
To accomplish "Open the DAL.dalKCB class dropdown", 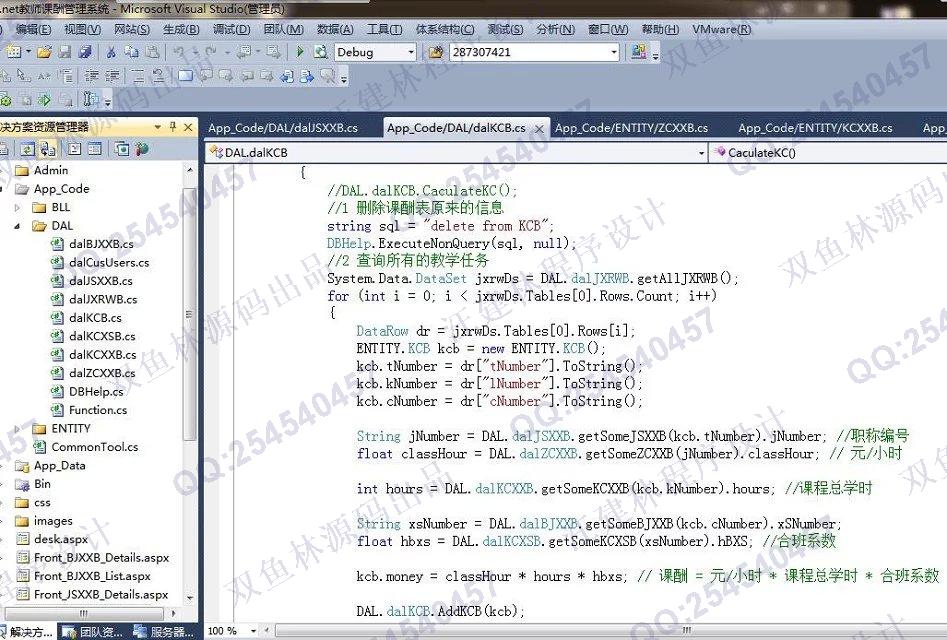I will click(x=701, y=153).
